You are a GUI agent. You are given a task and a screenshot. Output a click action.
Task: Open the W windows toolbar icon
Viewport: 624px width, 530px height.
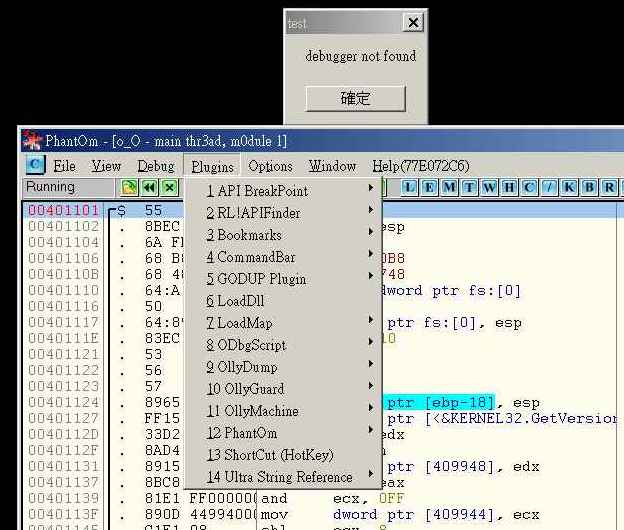pos(489,187)
